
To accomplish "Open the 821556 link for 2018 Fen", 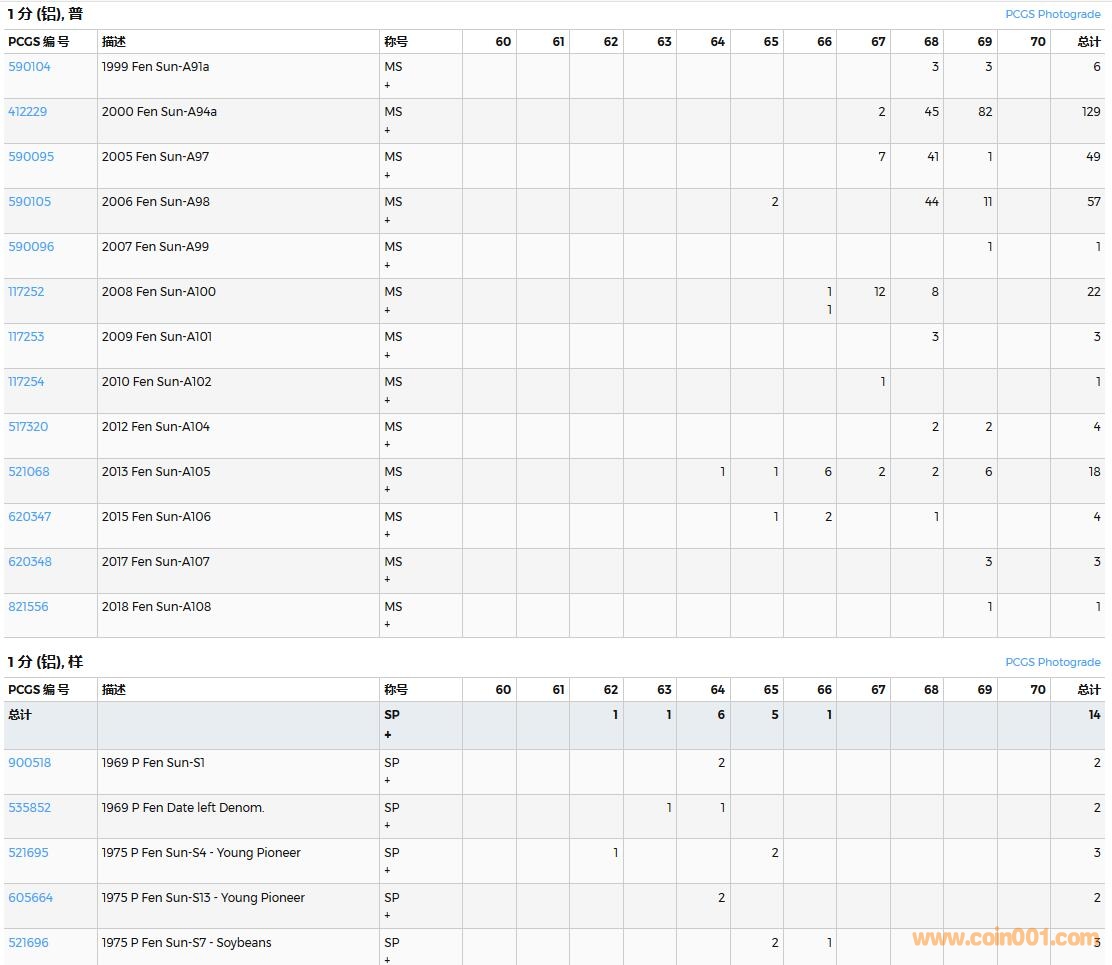I will click(x=28, y=607).
